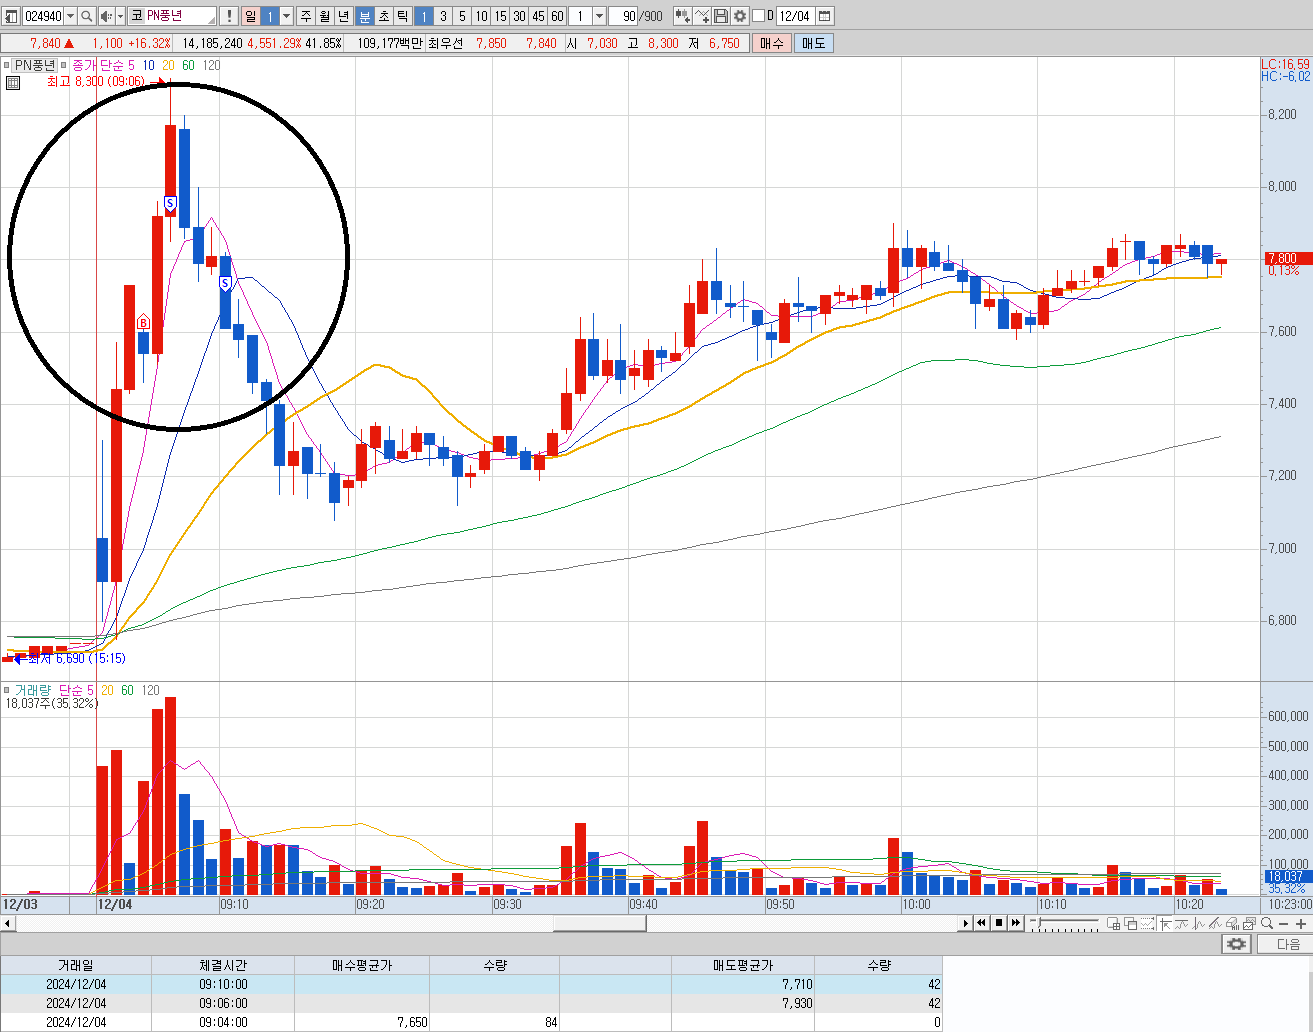The height and width of the screenshot is (1032, 1313).
Task: Toggle the checkbox next to date field
Action: pyautogui.click(x=758, y=16)
